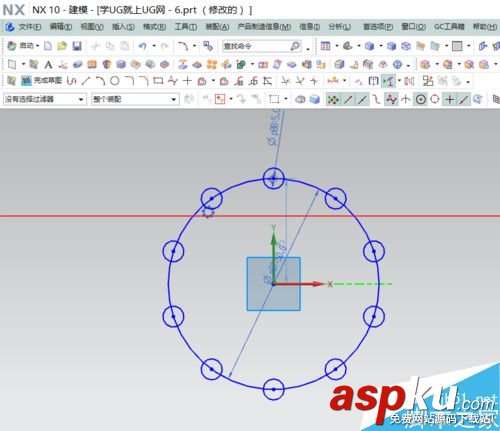This screenshot has height=431, width=500.
Task: Select the Studio Spline tool
Action: pos(173,81)
